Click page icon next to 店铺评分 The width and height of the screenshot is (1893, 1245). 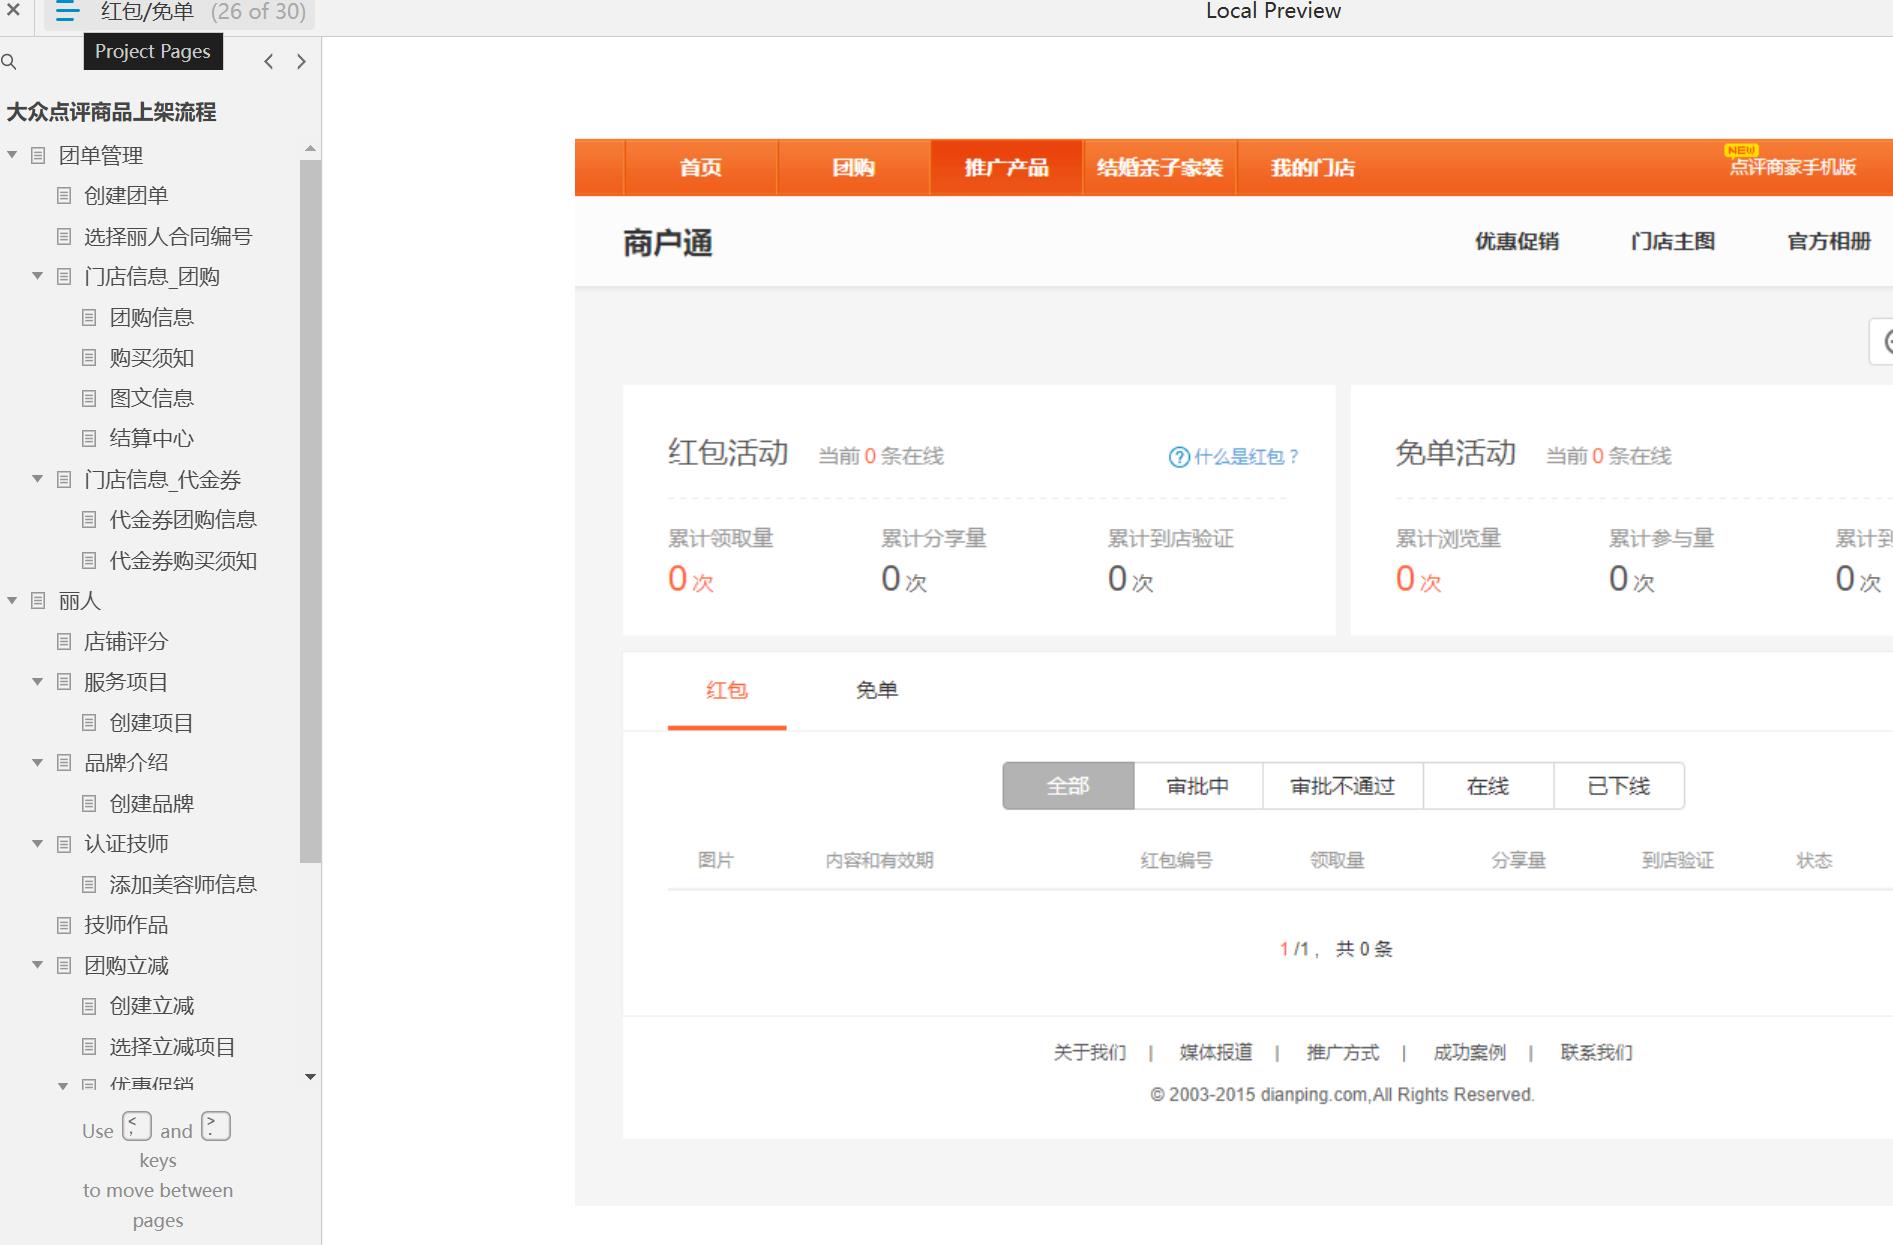pos(64,642)
